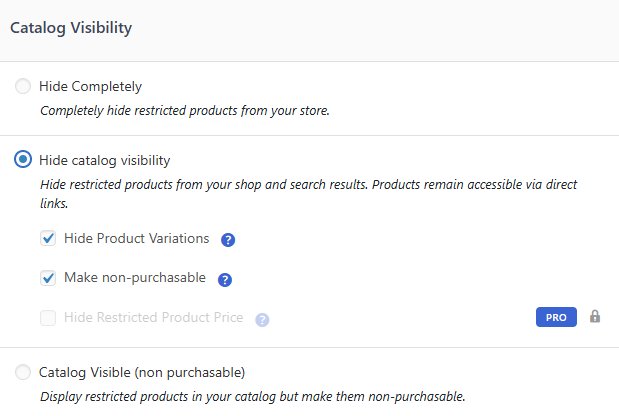The image size is (619, 416).
Task: Click the "Hide Product Variations" label text
Action: (136, 239)
